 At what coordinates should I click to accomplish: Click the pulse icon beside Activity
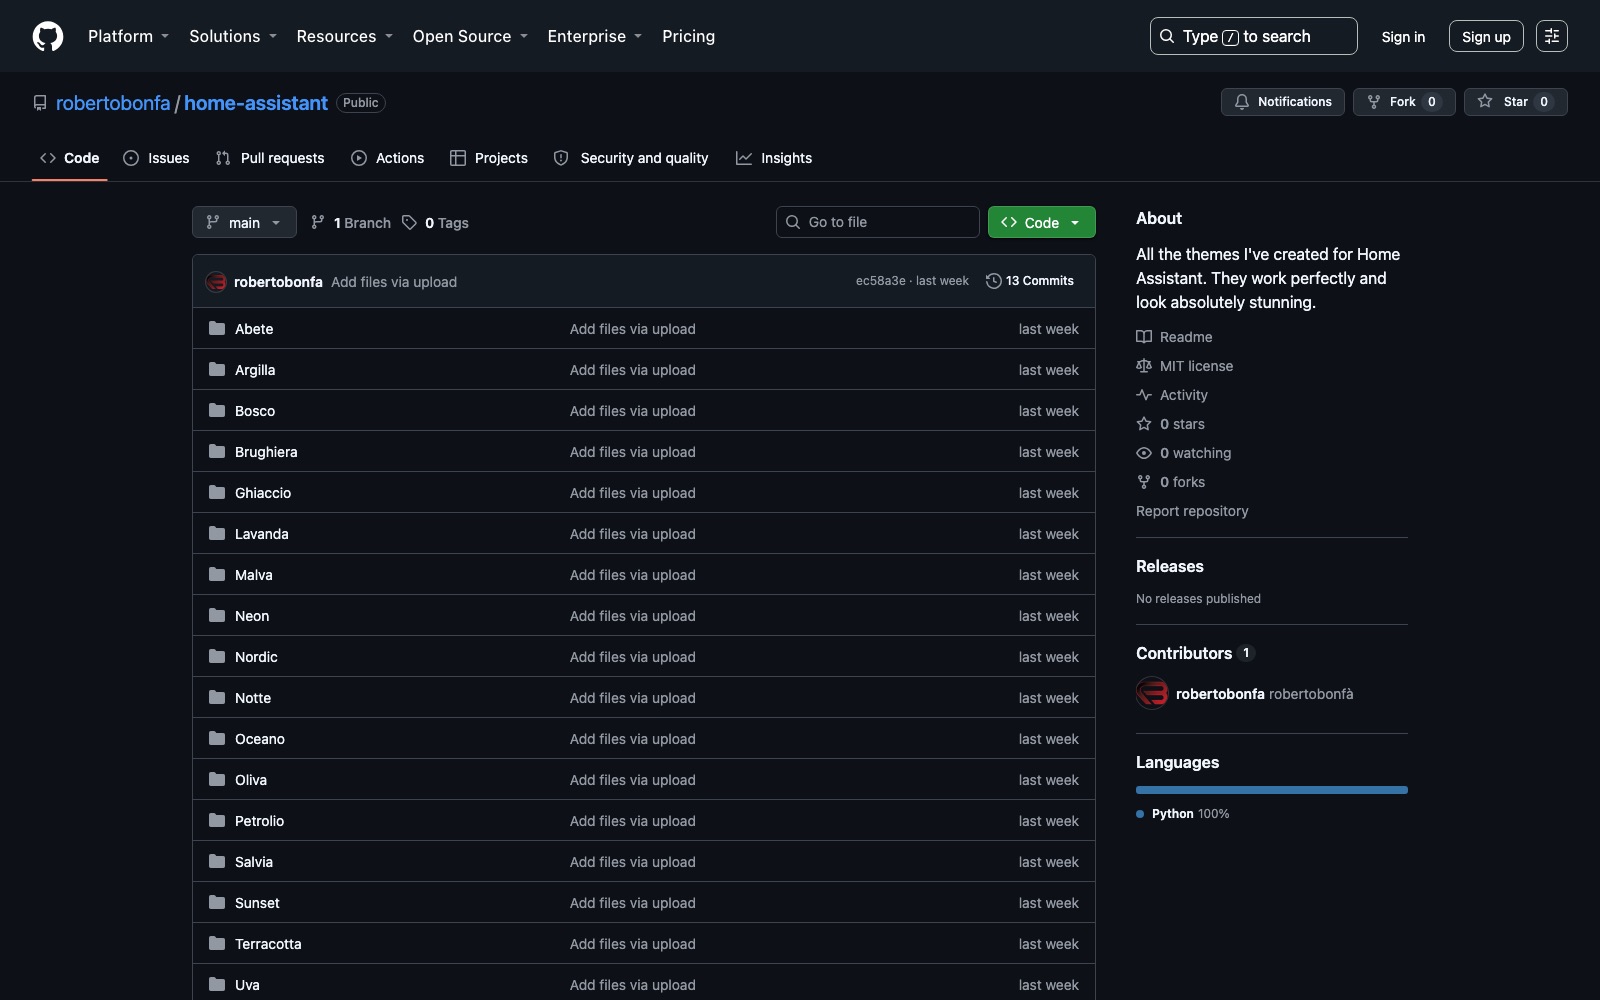click(x=1144, y=395)
